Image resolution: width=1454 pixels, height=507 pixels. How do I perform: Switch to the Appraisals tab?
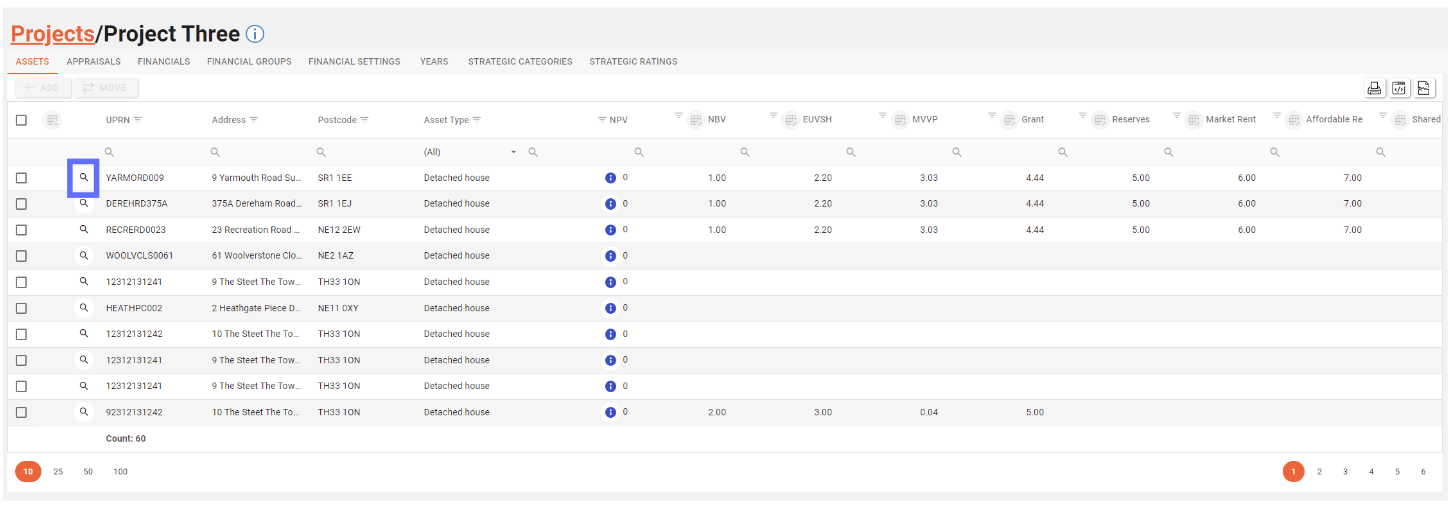(x=93, y=62)
